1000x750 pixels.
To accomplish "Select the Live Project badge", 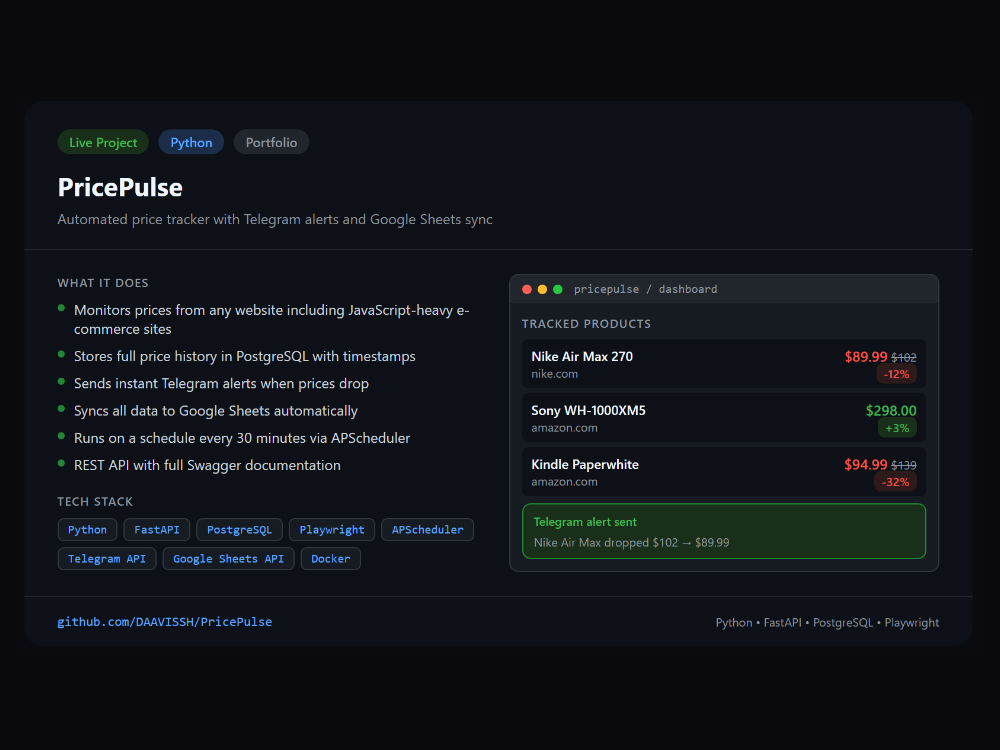I will (103, 142).
